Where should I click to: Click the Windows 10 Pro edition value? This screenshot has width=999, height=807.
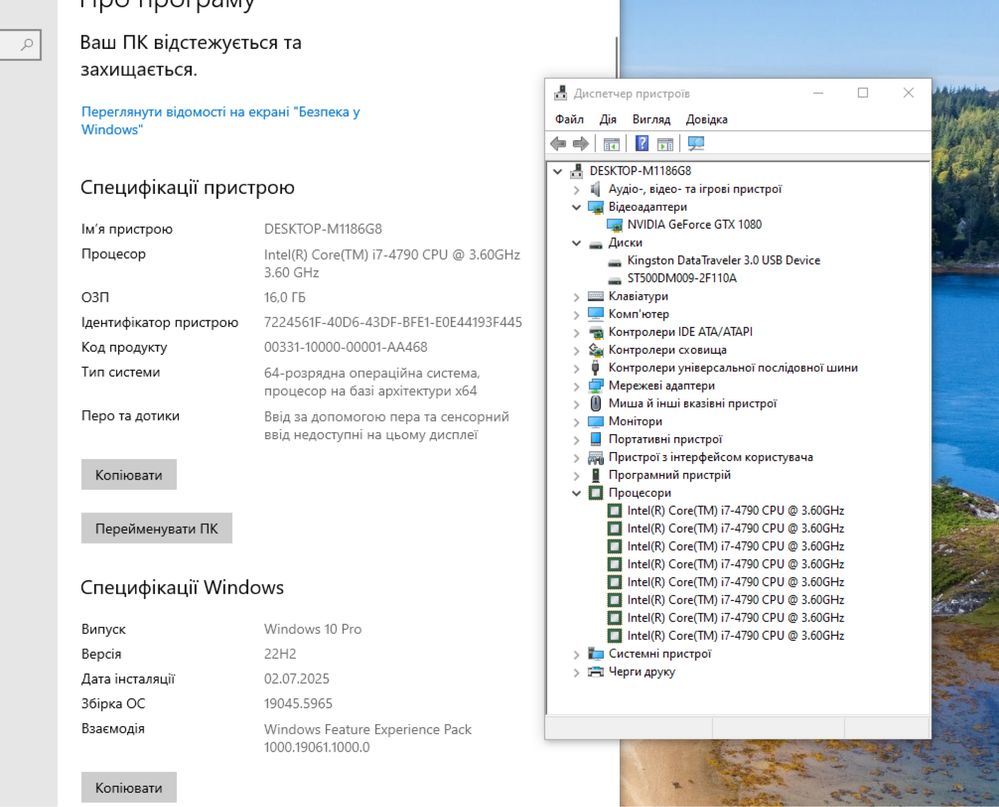[313, 629]
